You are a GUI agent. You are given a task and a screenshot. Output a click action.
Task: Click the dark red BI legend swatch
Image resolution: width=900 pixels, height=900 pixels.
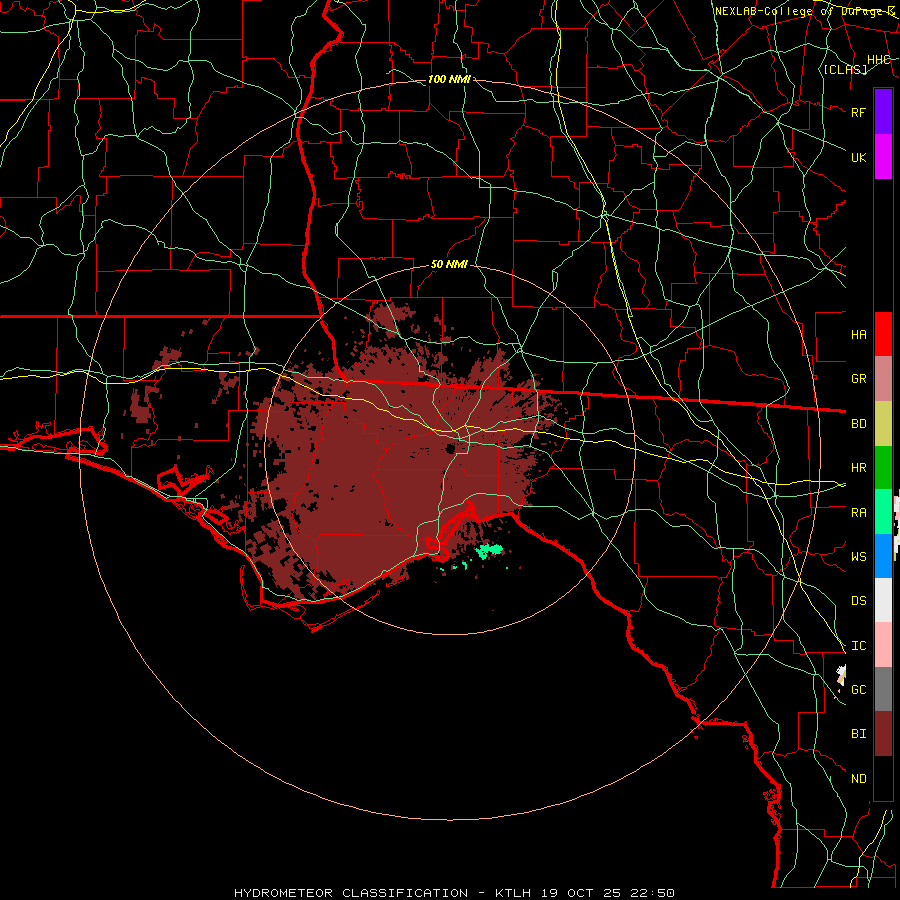[883, 734]
